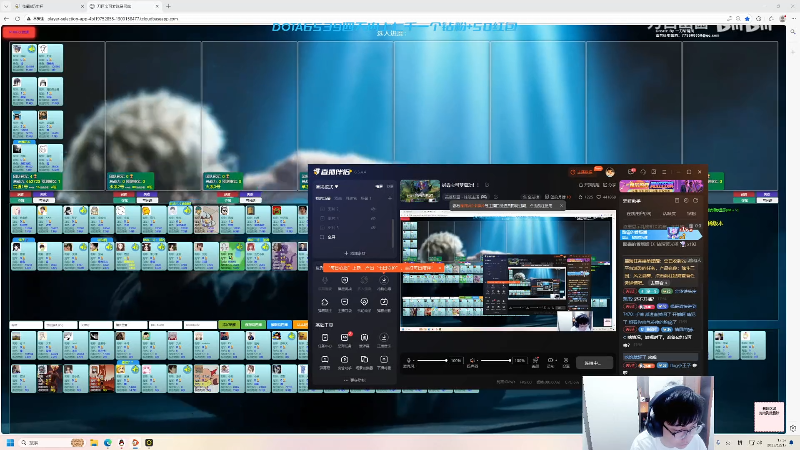Screen dimensions: 800x450
Task: Click the bracket-frame tool icon in third tools row
Action: click(364, 338)
